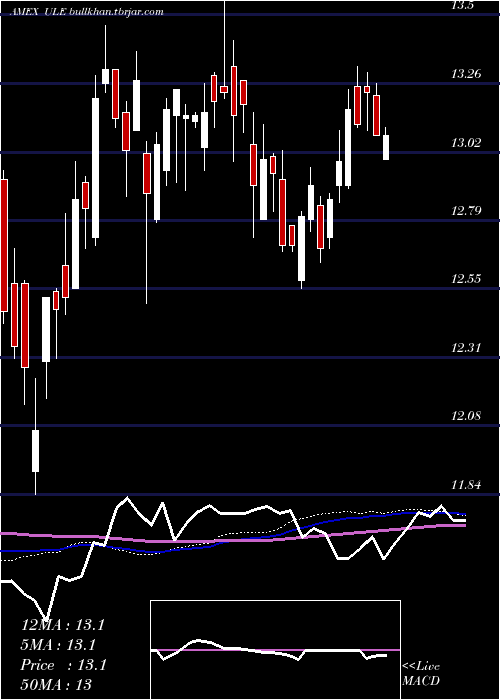Click the 12.55 price axis label

pyautogui.click(x=467, y=279)
